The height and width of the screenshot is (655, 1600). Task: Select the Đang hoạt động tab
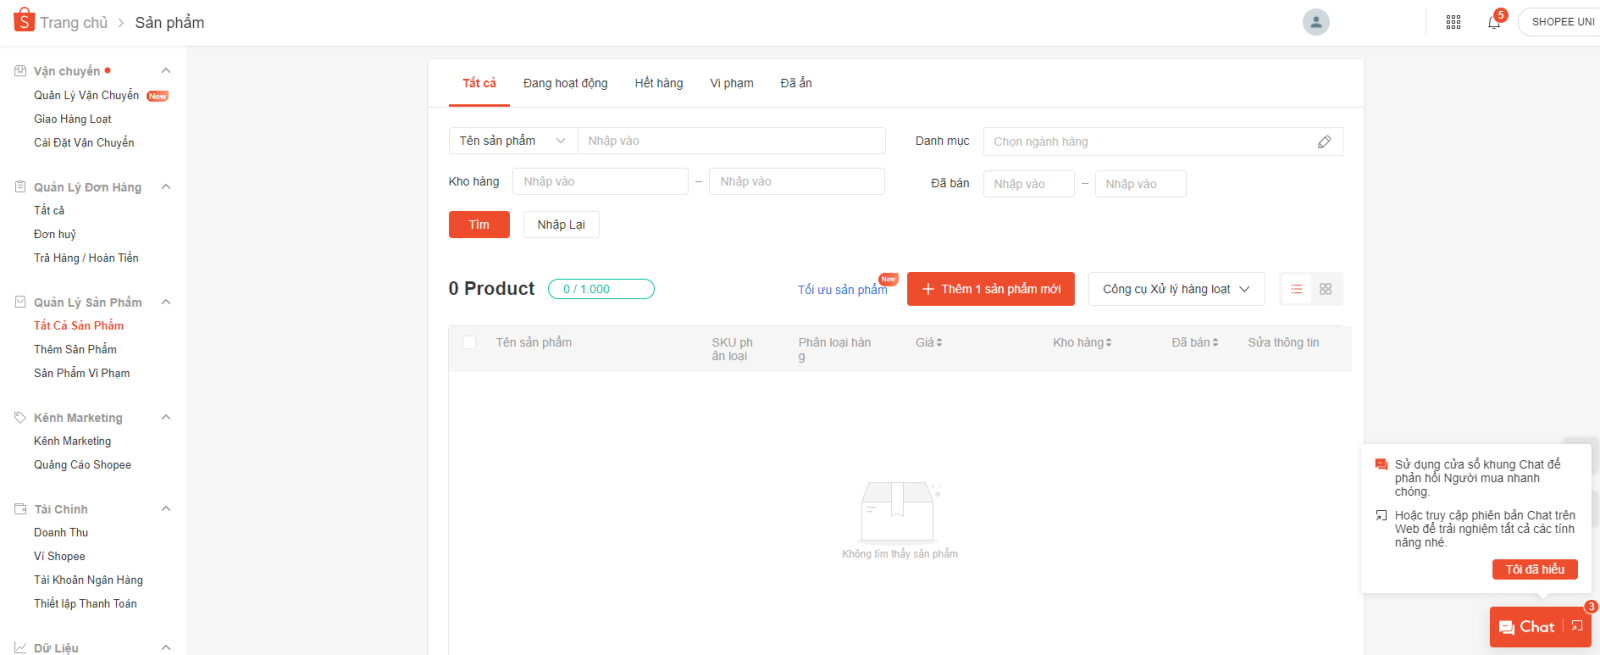(565, 83)
